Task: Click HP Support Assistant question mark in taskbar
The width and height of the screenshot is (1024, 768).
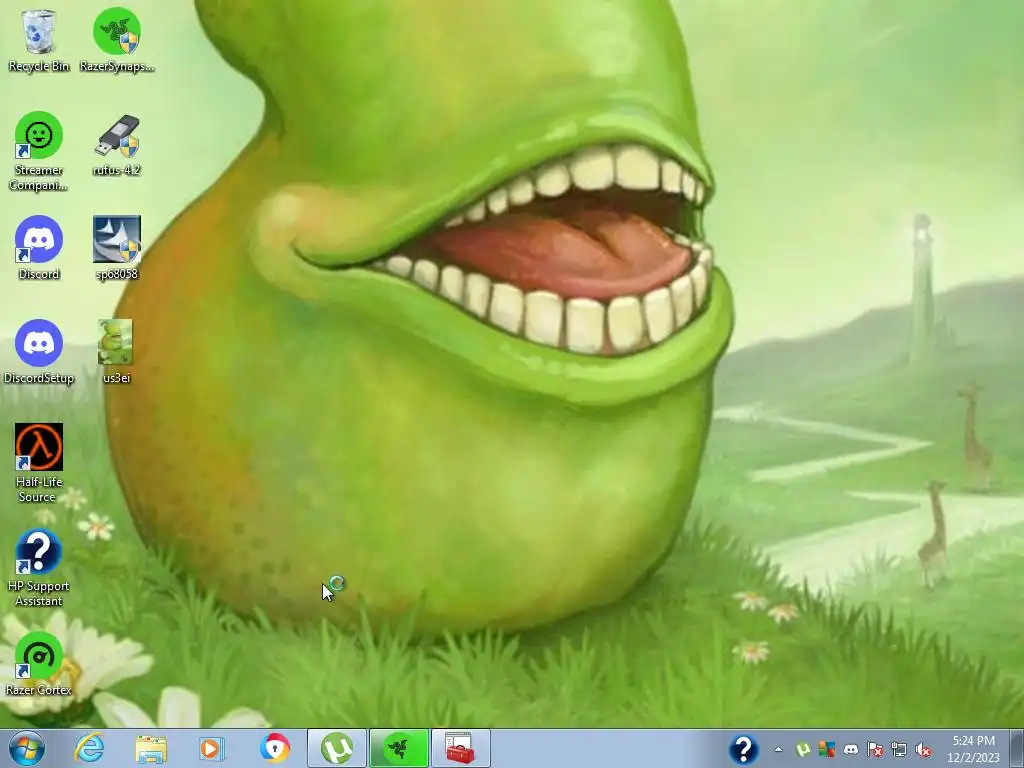Action: click(743, 749)
